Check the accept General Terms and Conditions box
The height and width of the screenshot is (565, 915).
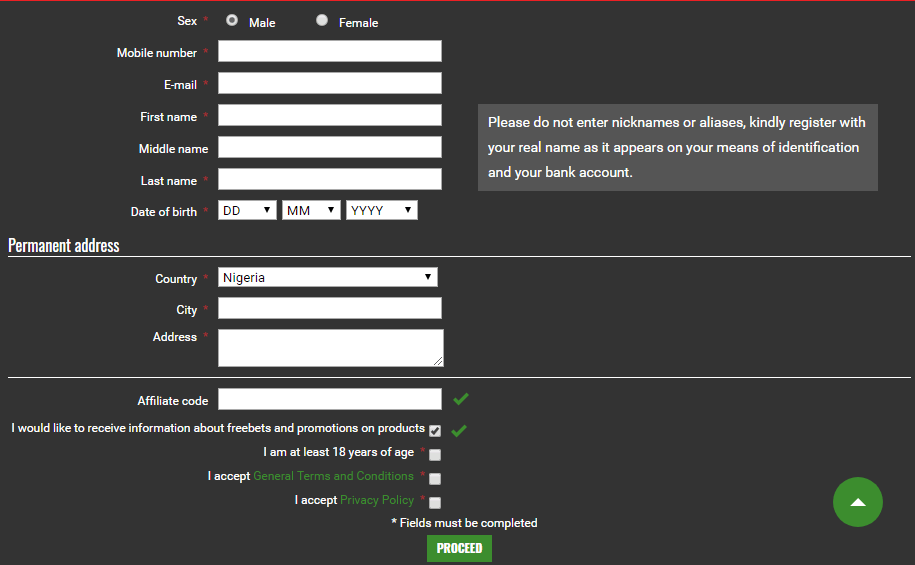(x=435, y=479)
